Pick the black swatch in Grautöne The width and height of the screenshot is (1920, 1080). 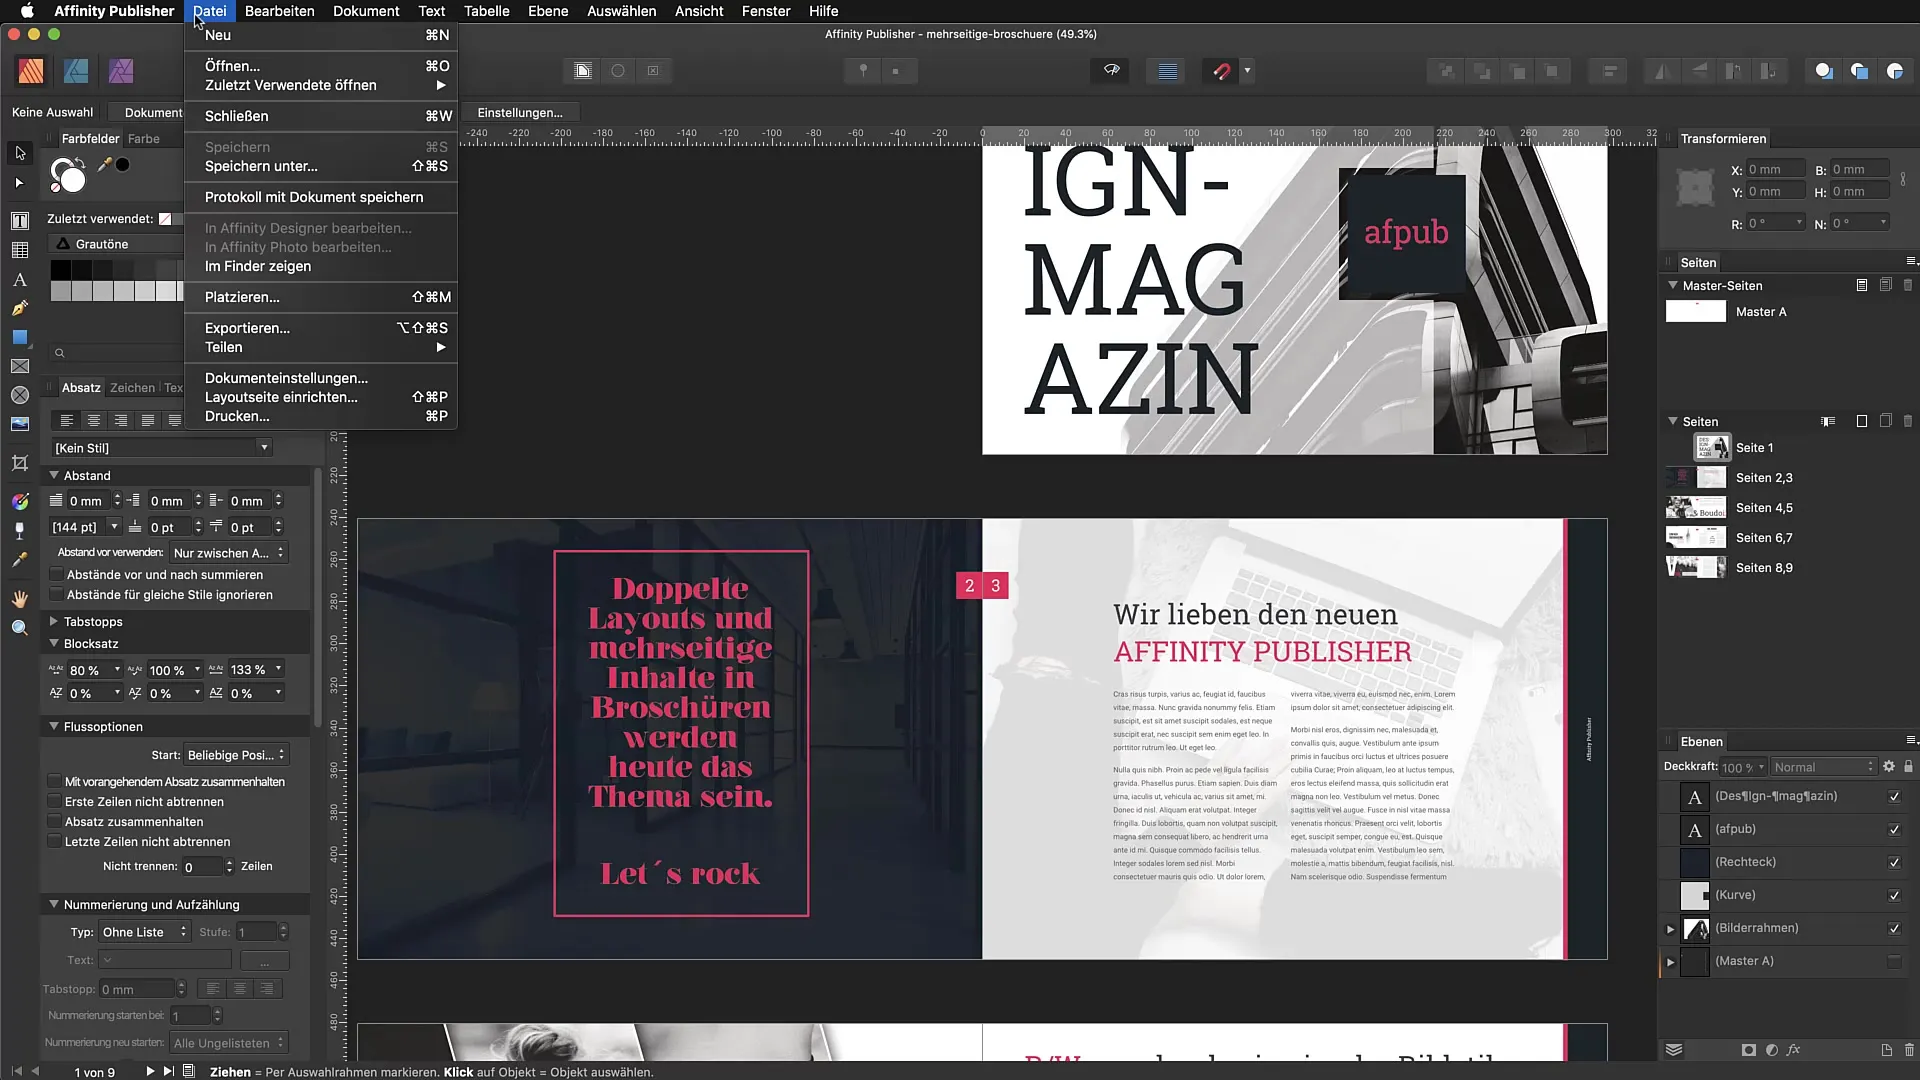(x=61, y=270)
